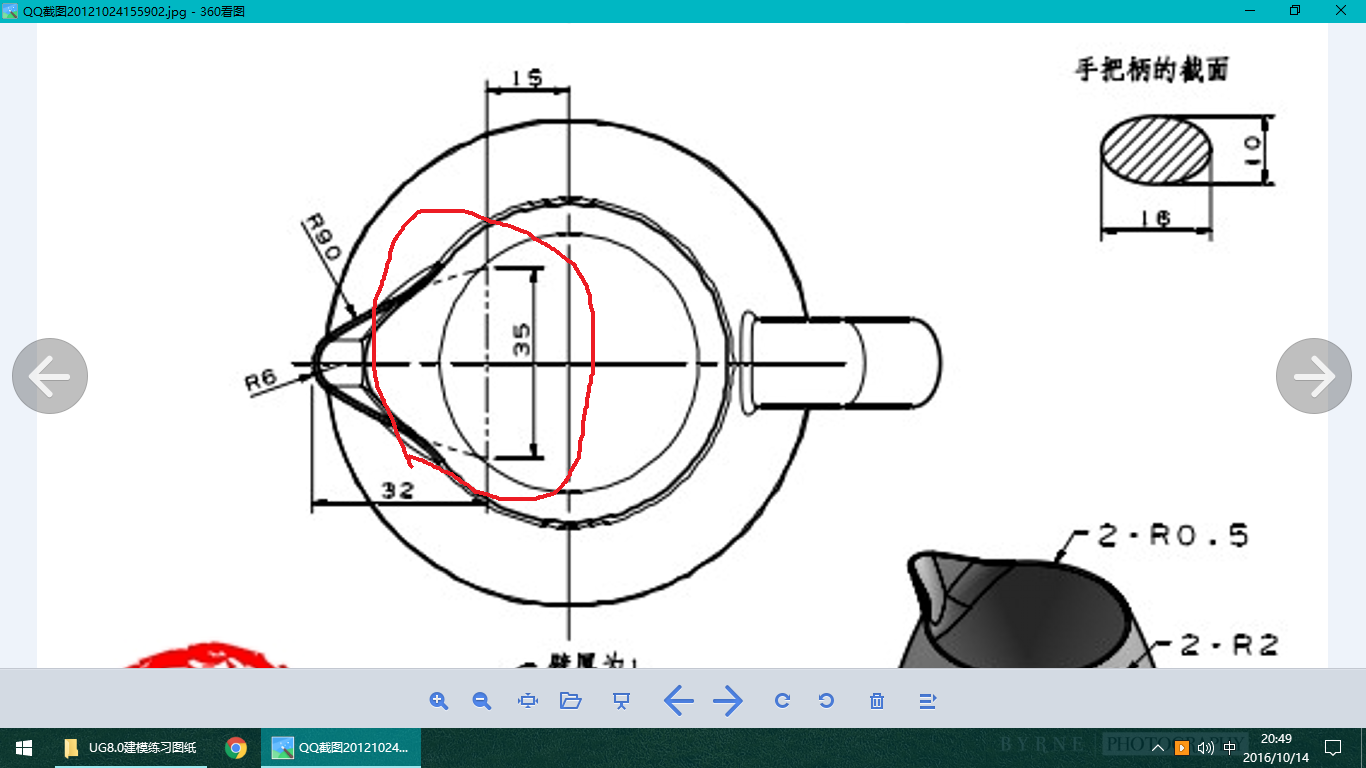Rotate image clockwise

pyautogui.click(x=783, y=701)
